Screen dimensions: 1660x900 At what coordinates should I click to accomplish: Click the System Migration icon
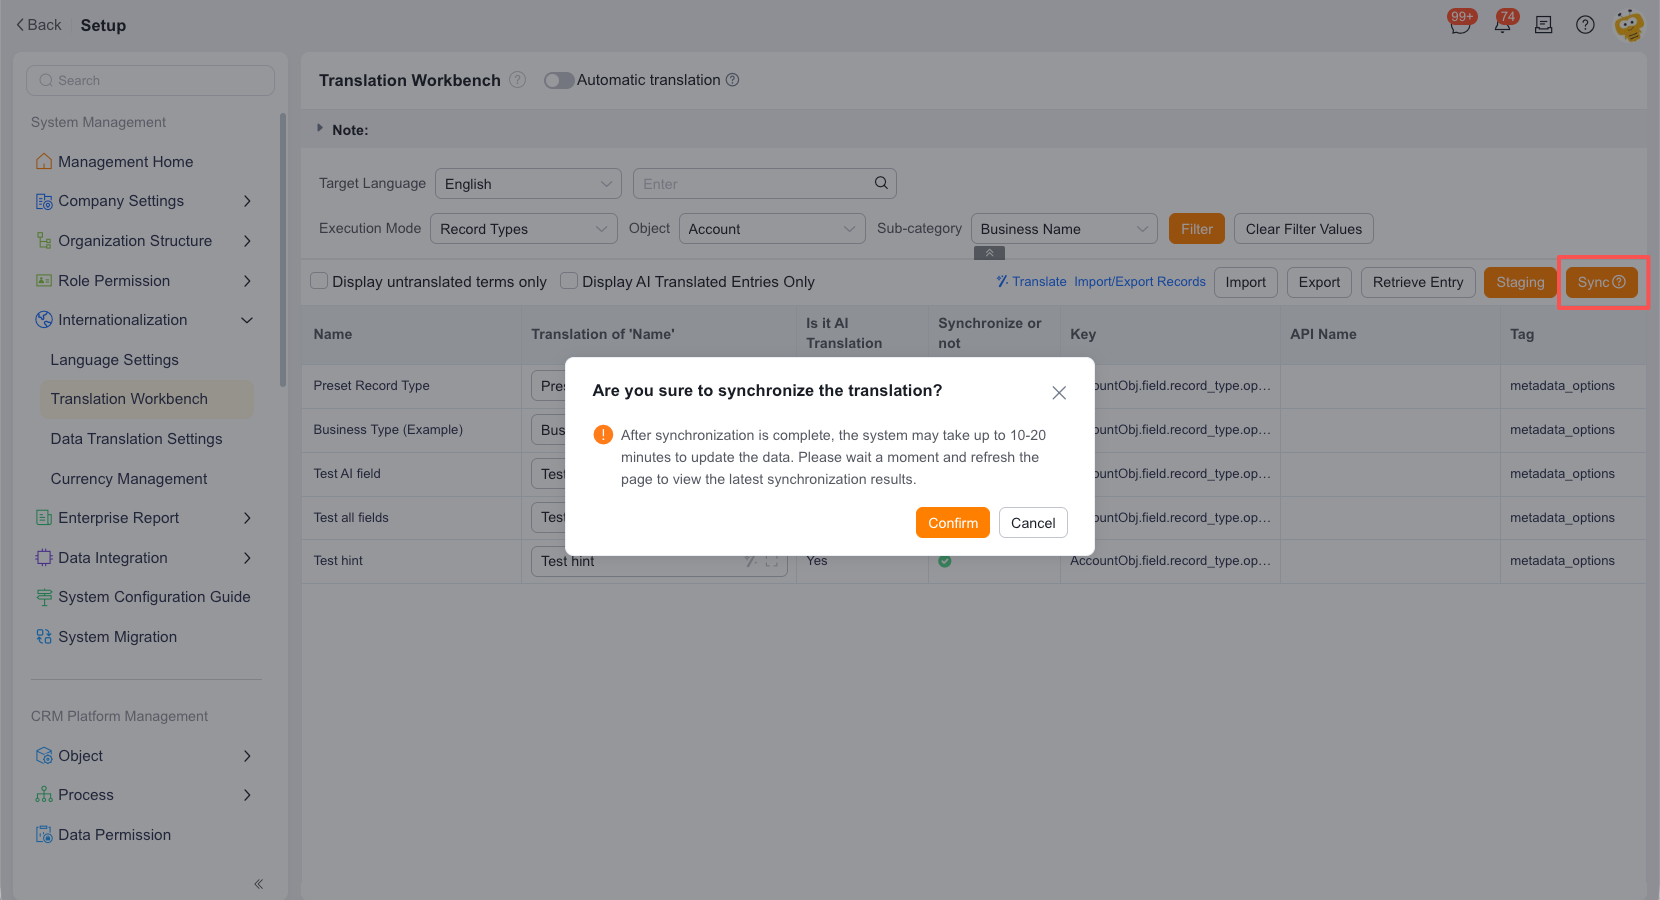44,636
